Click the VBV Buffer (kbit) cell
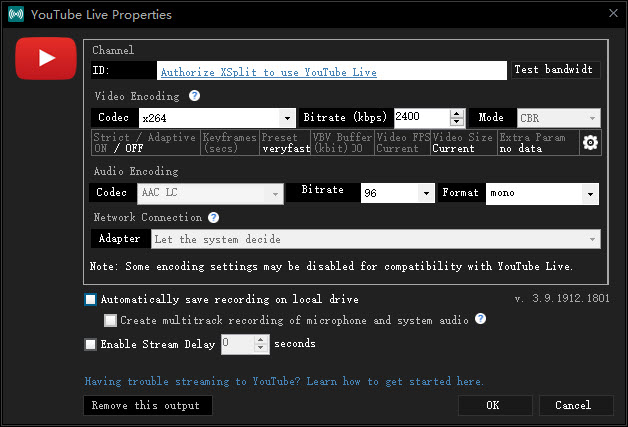Screen dimensions: 628x427 342,143
